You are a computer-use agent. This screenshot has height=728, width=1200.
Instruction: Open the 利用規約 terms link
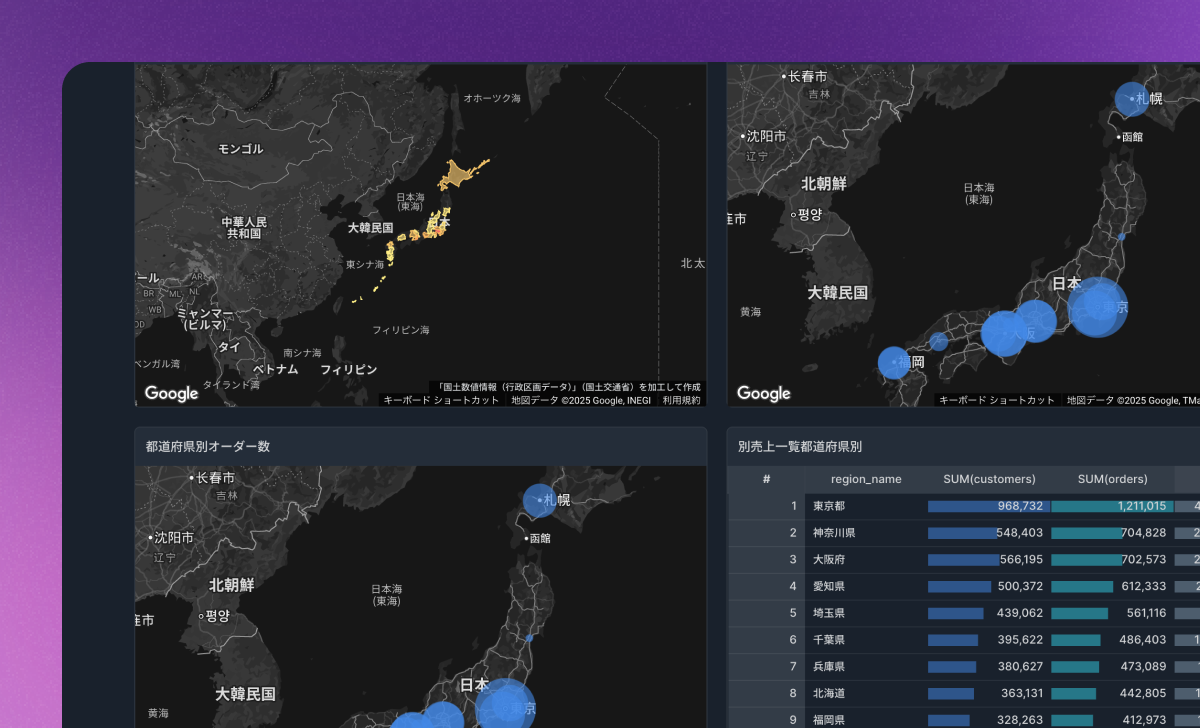[x=680, y=398]
